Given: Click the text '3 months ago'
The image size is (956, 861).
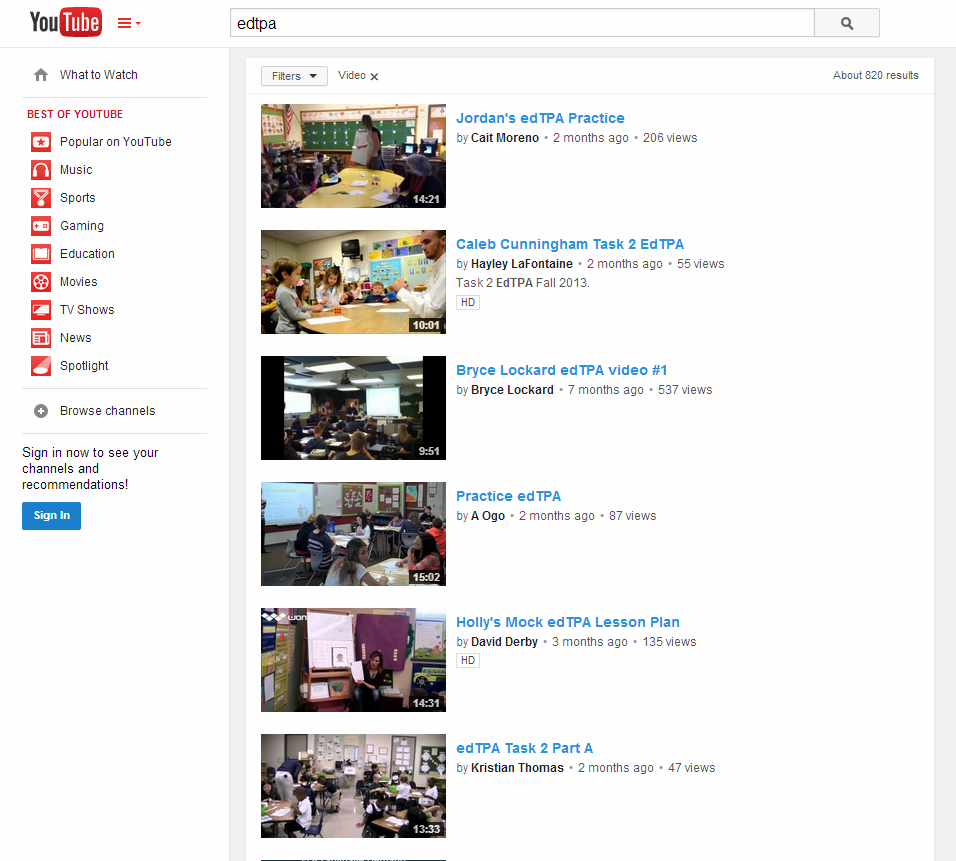Looking at the screenshot, I should [590, 642].
